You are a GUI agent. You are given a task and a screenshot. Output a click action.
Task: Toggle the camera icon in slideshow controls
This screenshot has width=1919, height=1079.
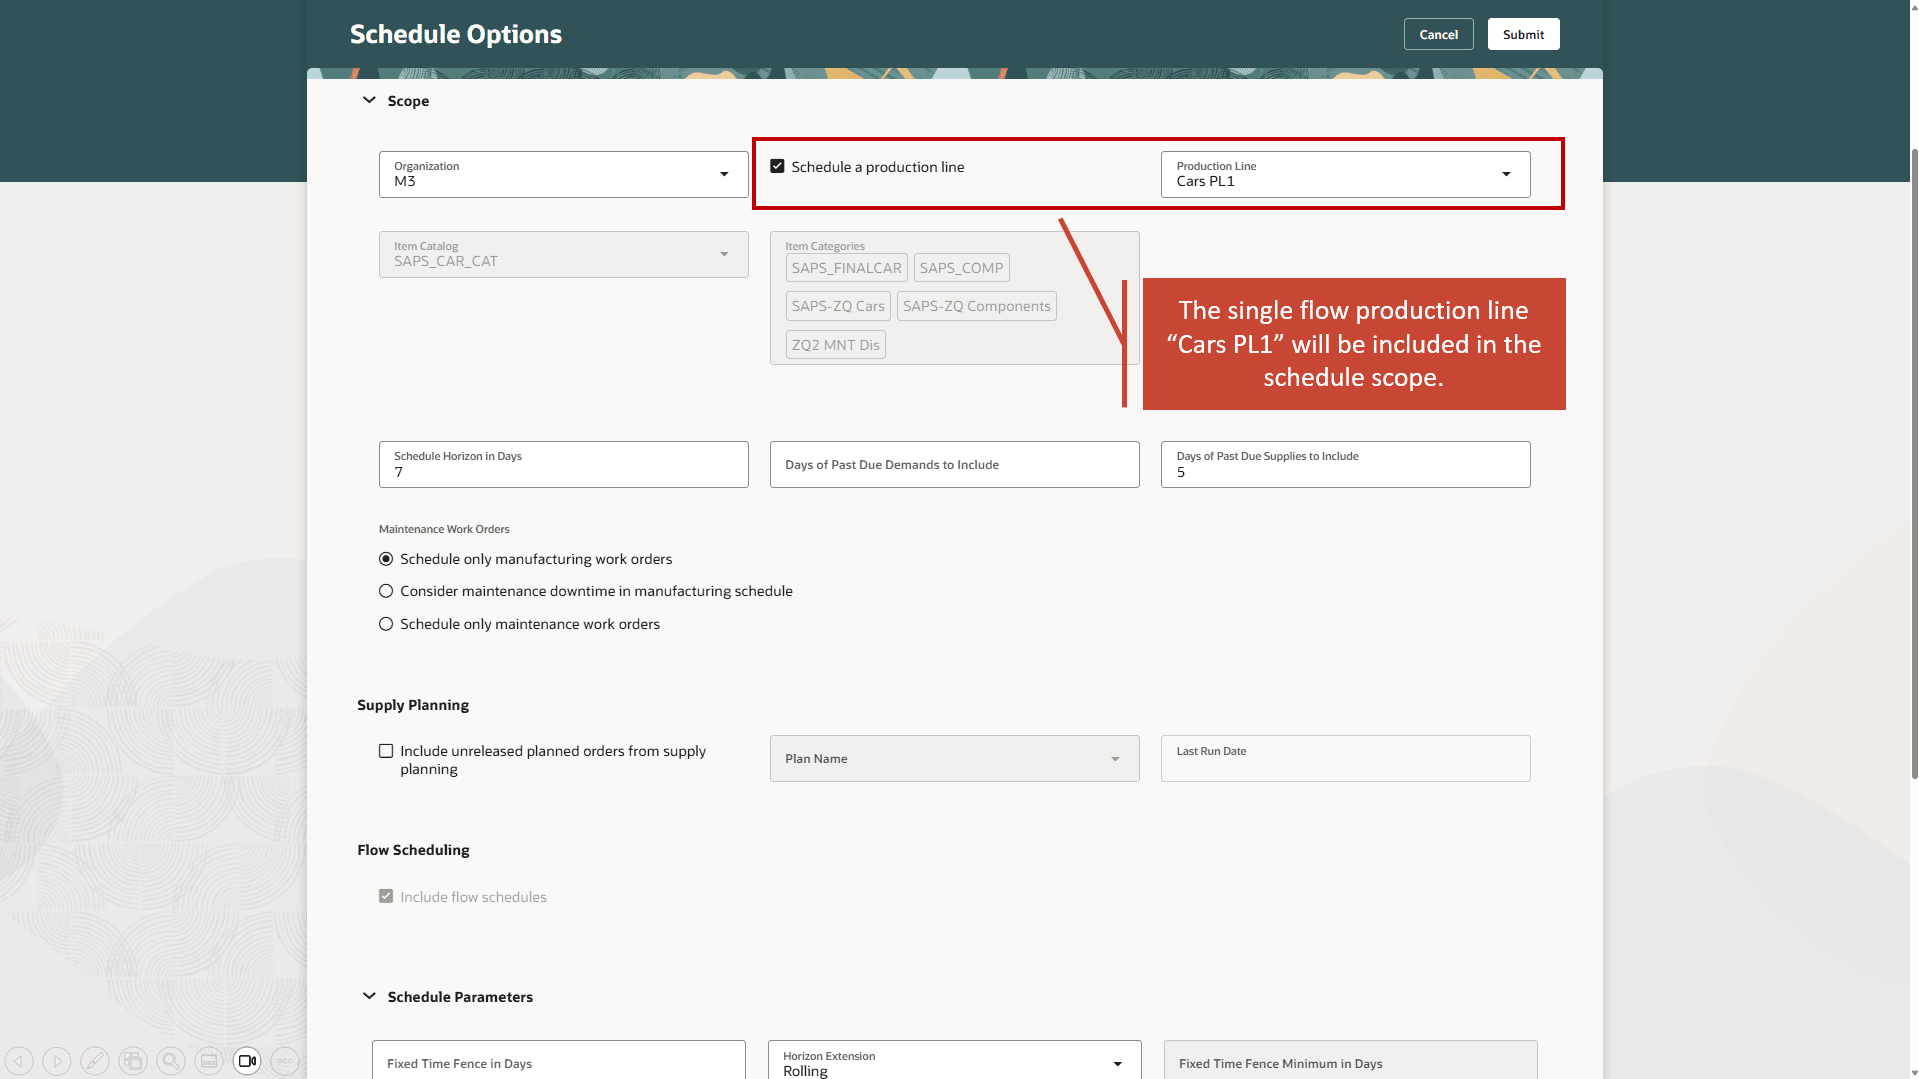247,1061
